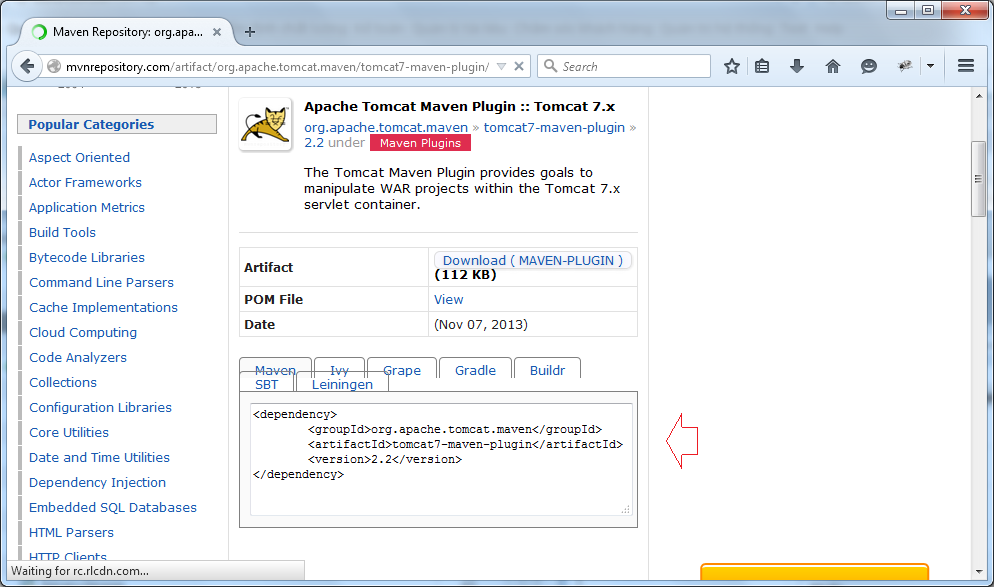Click the 2.2 version text
Viewport: 994px width, 587px height.
coord(314,143)
